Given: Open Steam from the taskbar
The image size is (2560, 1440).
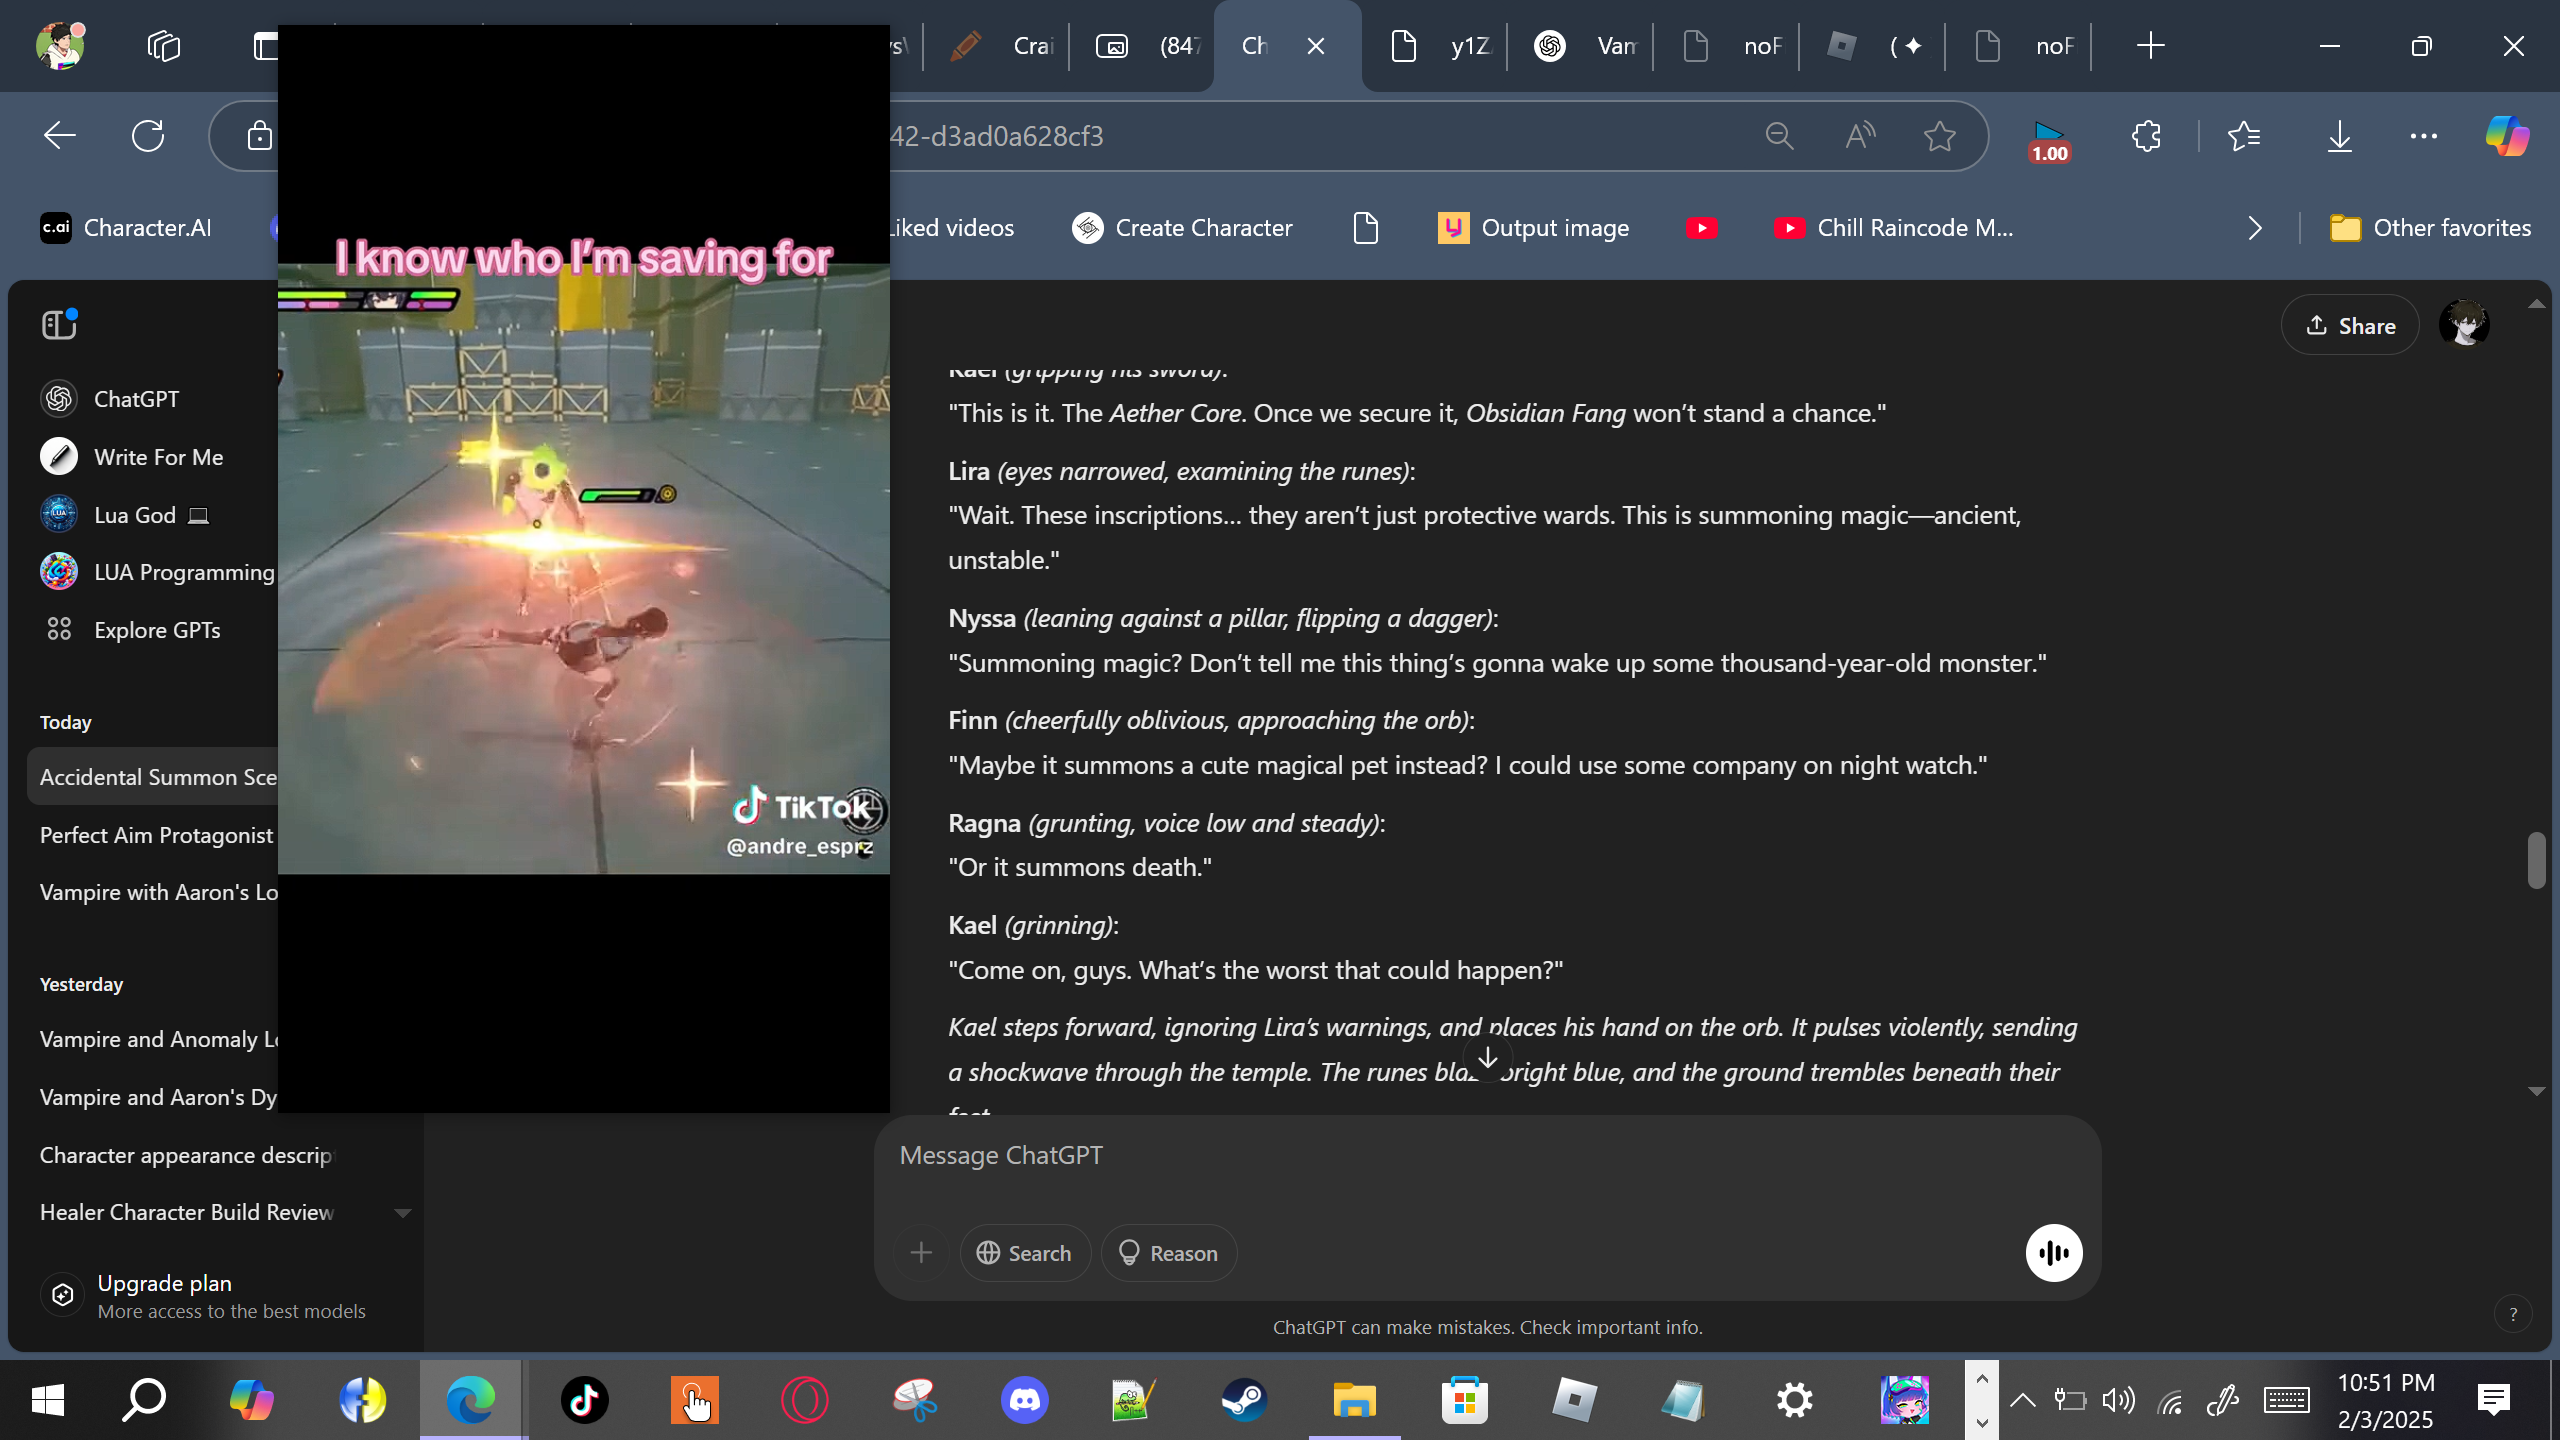Looking at the screenshot, I should 1244,1400.
